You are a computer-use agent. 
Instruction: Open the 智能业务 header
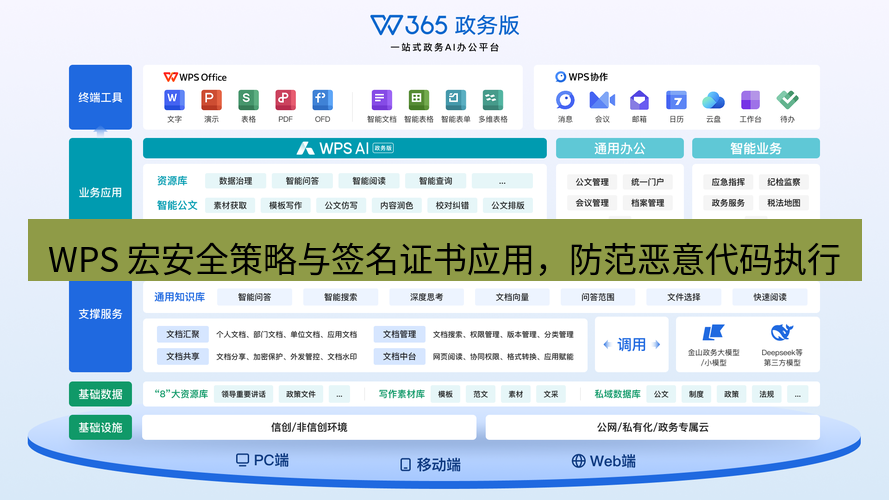[x=756, y=148]
